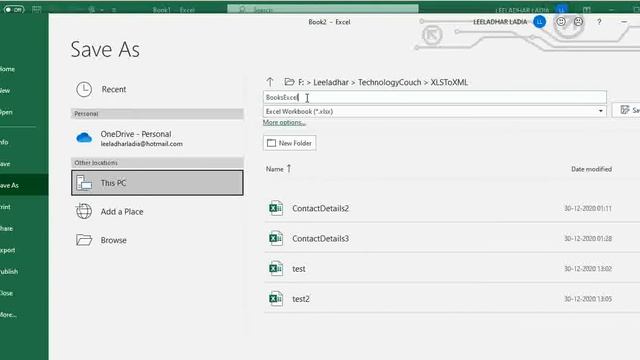Click date 30-12-2020 13:05 of test2
640x360 pixels.
tap(588, 299)
